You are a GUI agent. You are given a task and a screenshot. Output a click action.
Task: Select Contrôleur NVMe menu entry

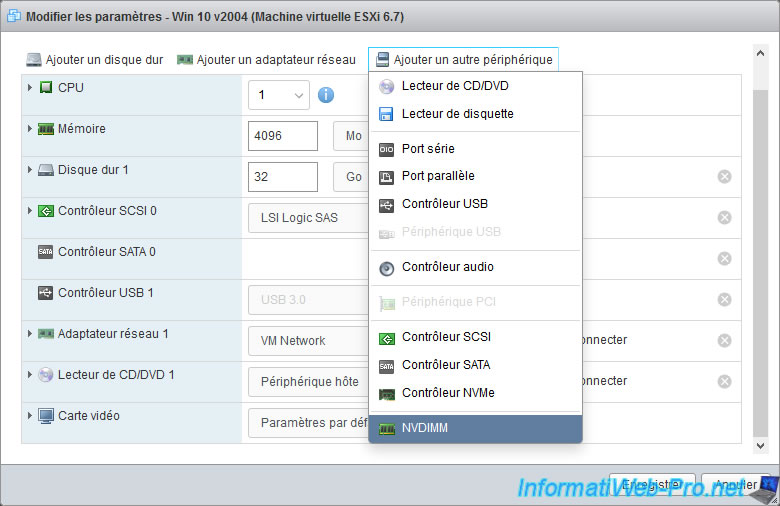[x=448, y=393]
